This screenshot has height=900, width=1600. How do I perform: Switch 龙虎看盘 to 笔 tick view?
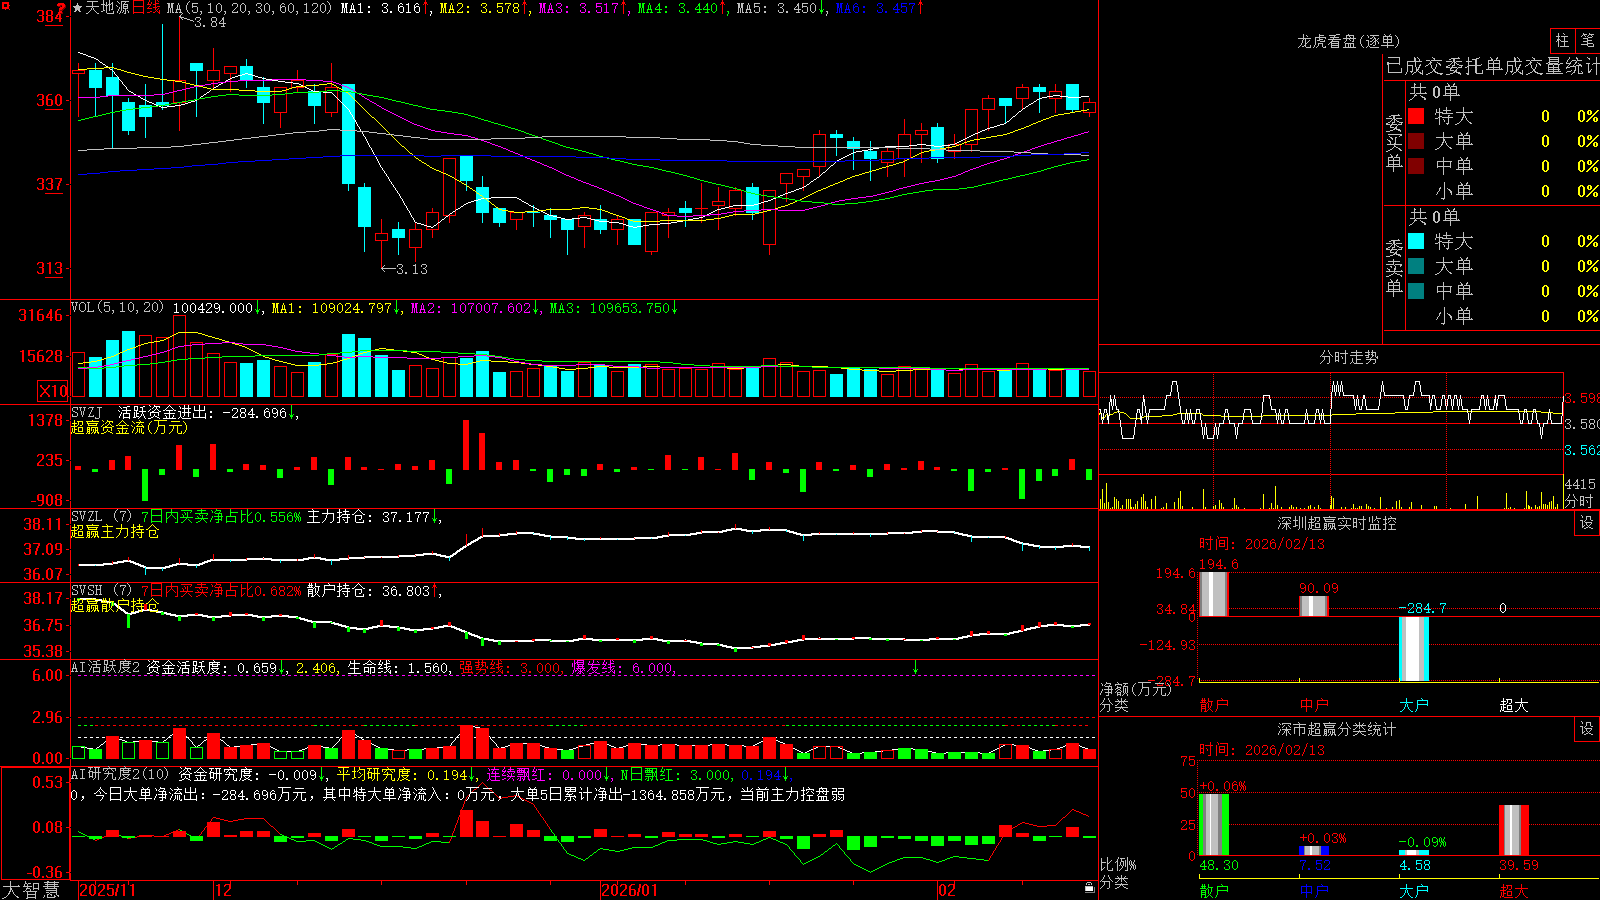[x=1587, y=41]
